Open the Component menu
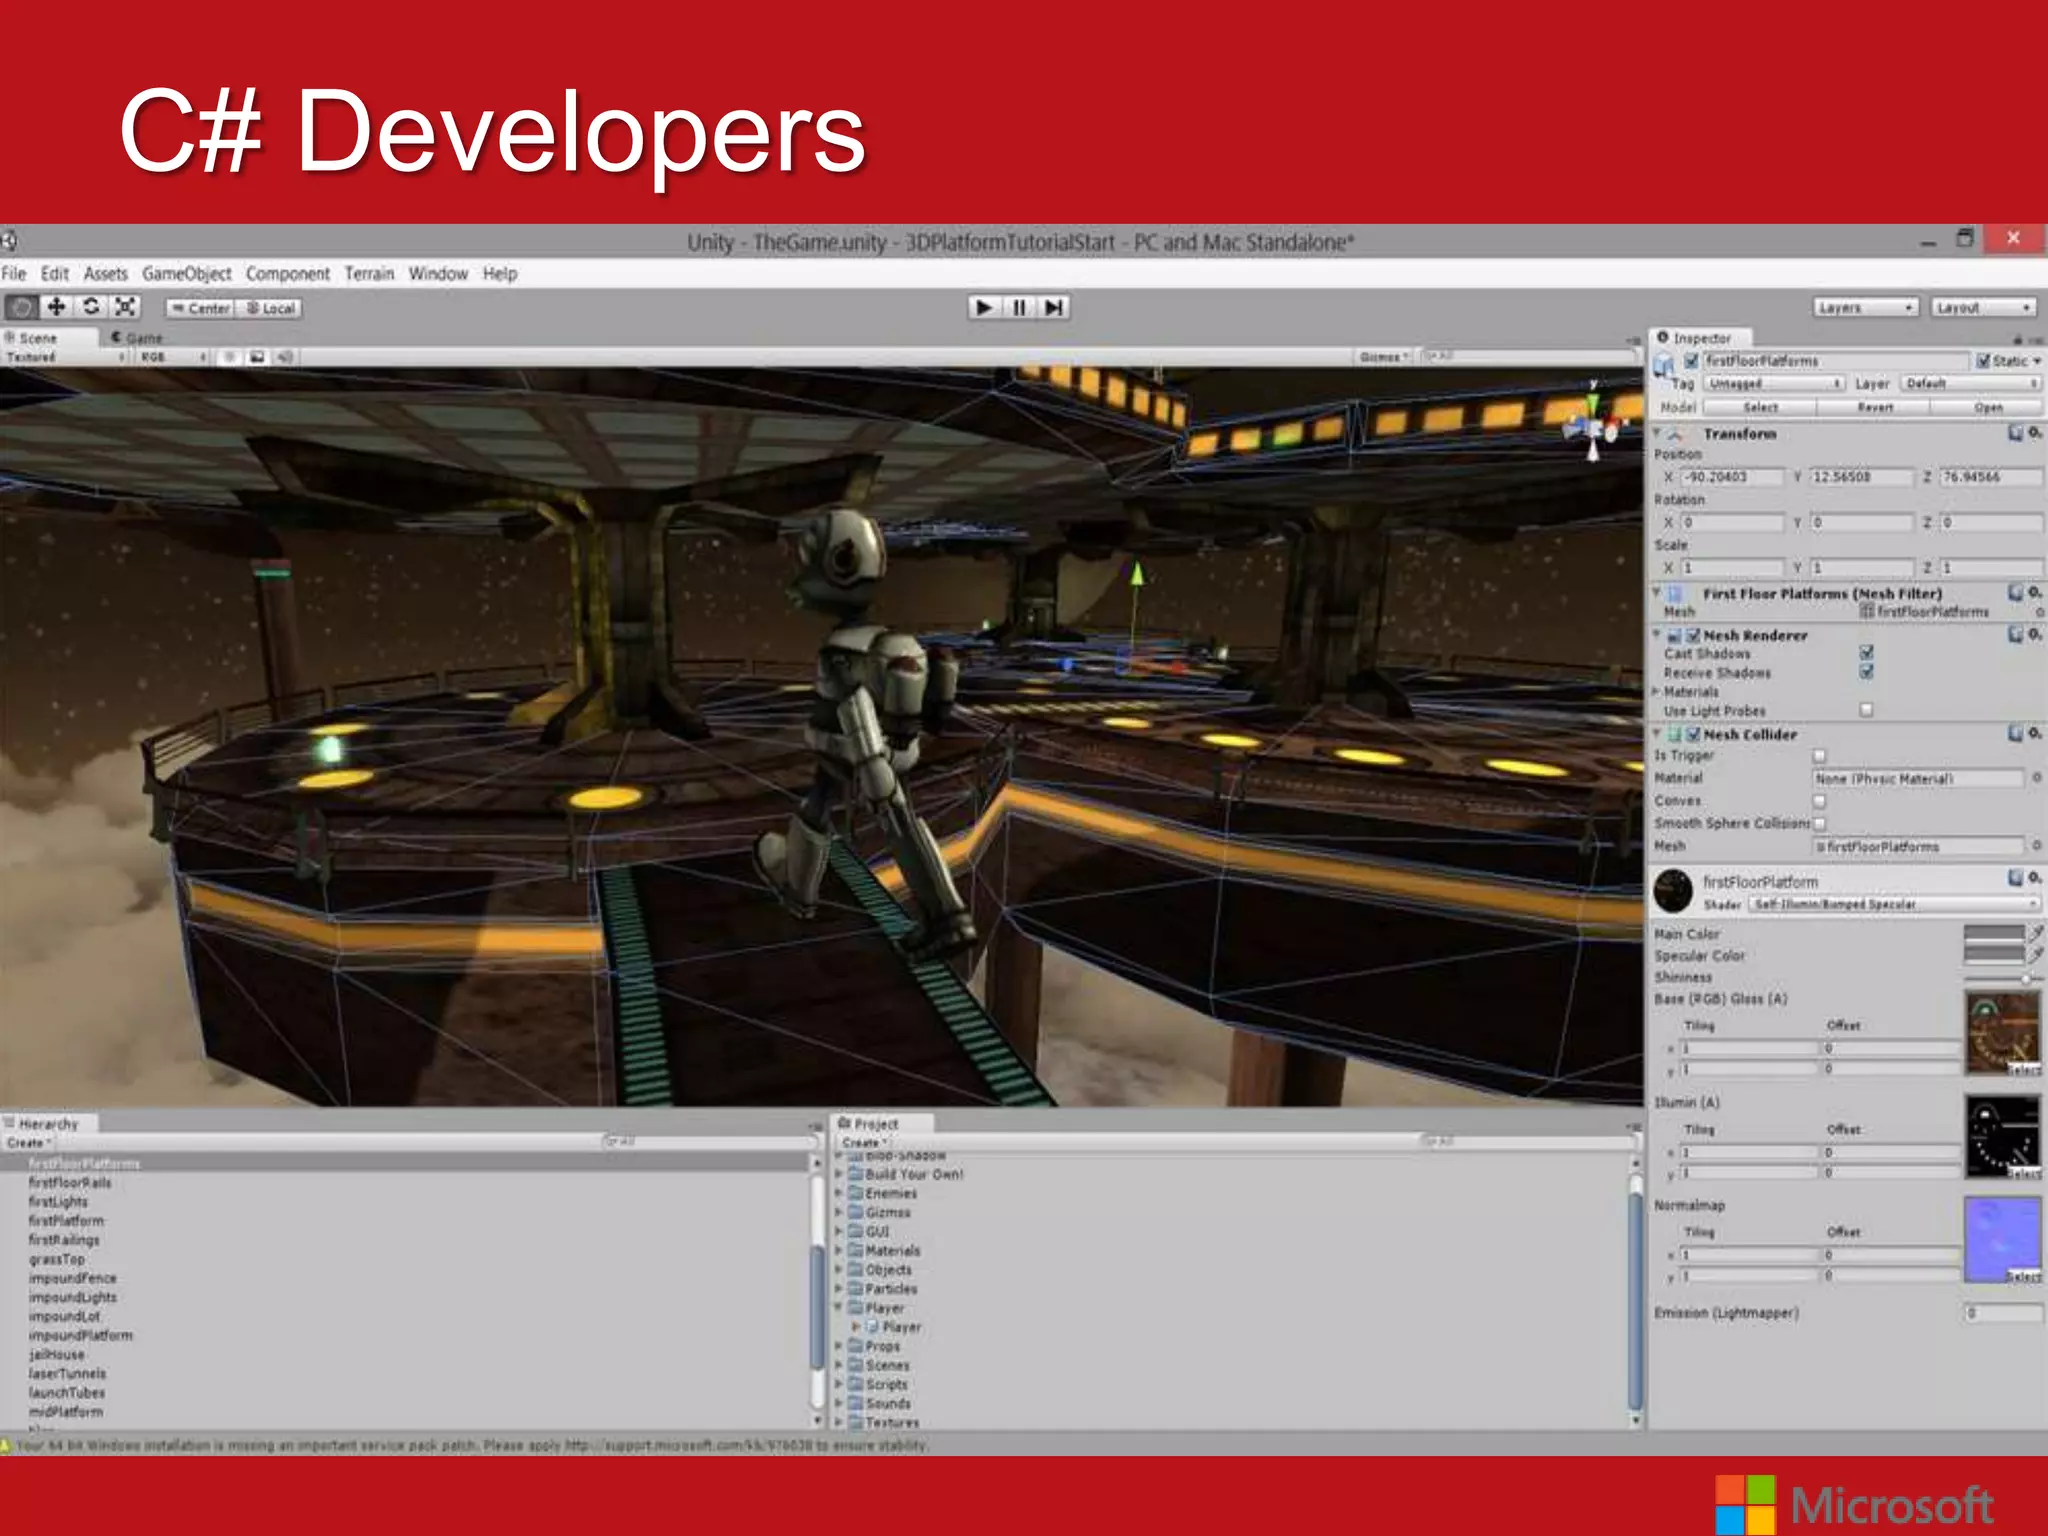 tap(288, 273)
